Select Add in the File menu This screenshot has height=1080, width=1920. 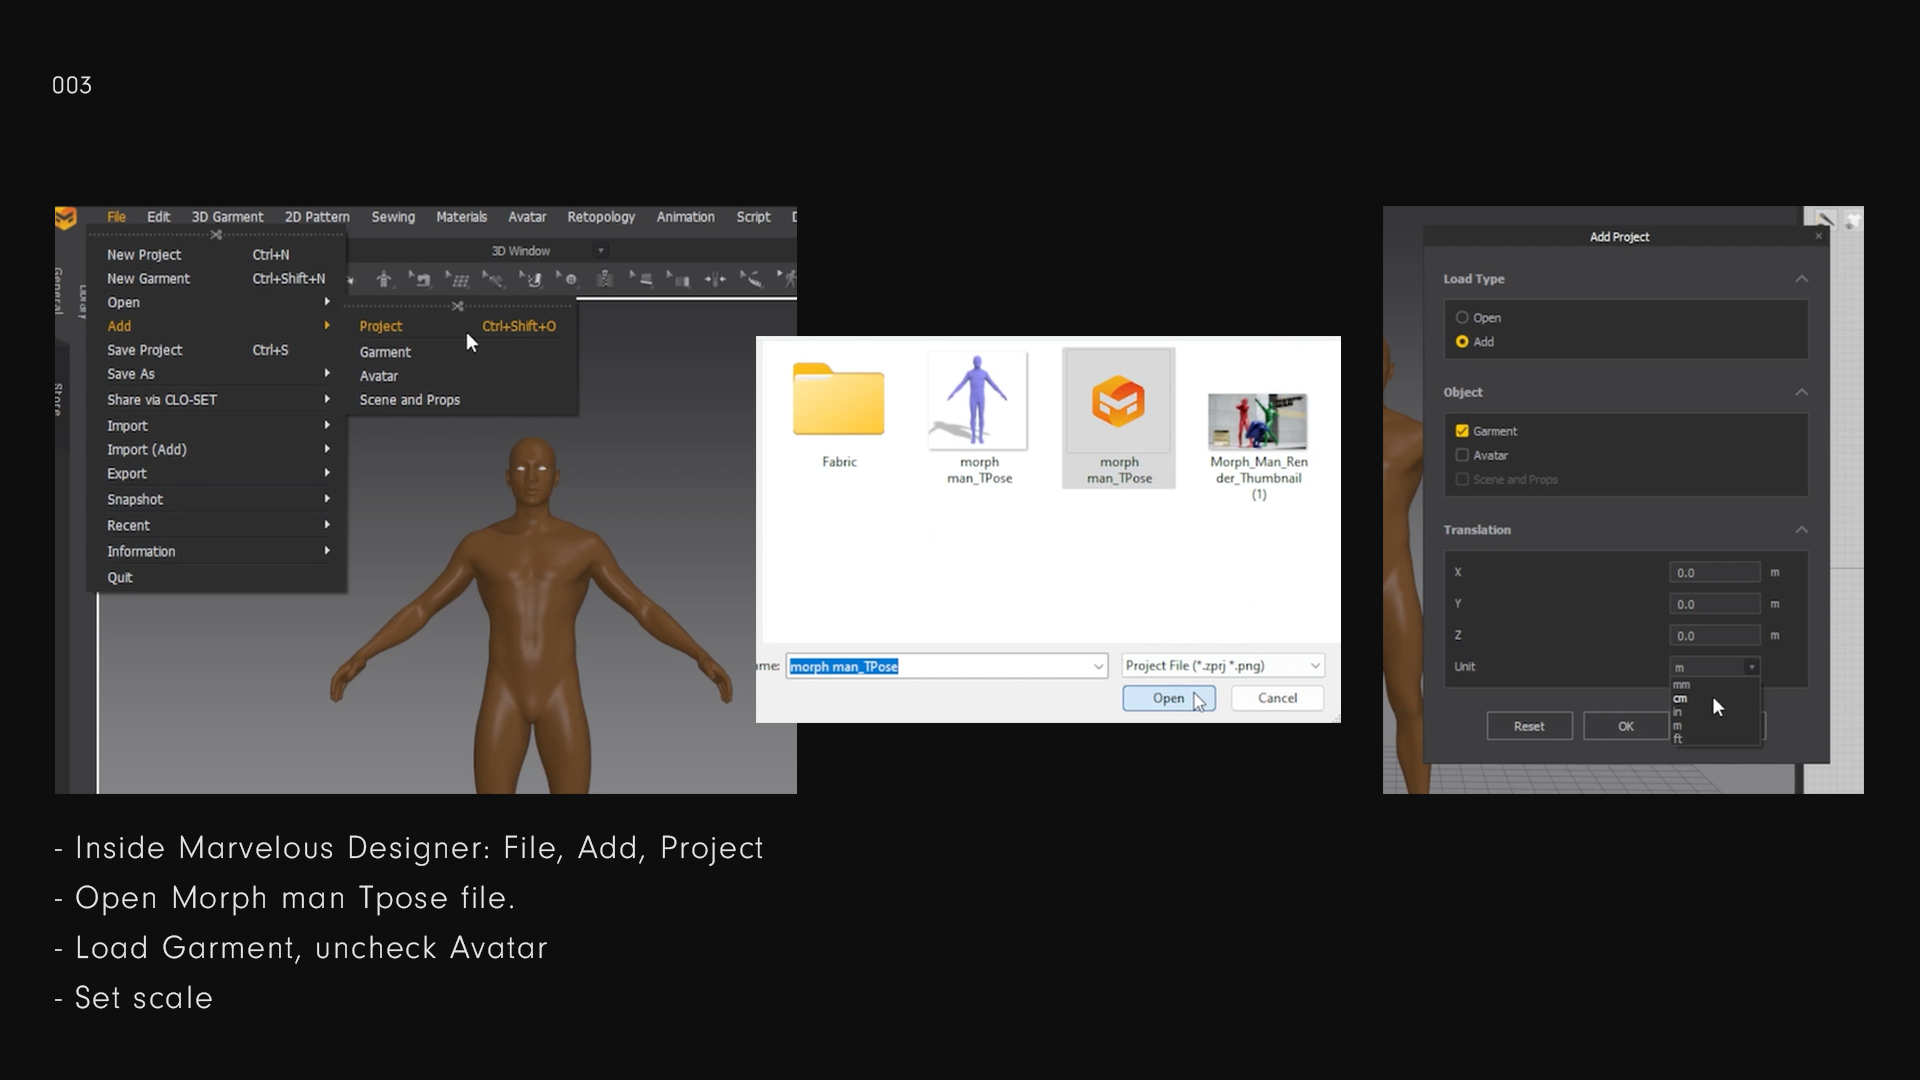[216, 326]
